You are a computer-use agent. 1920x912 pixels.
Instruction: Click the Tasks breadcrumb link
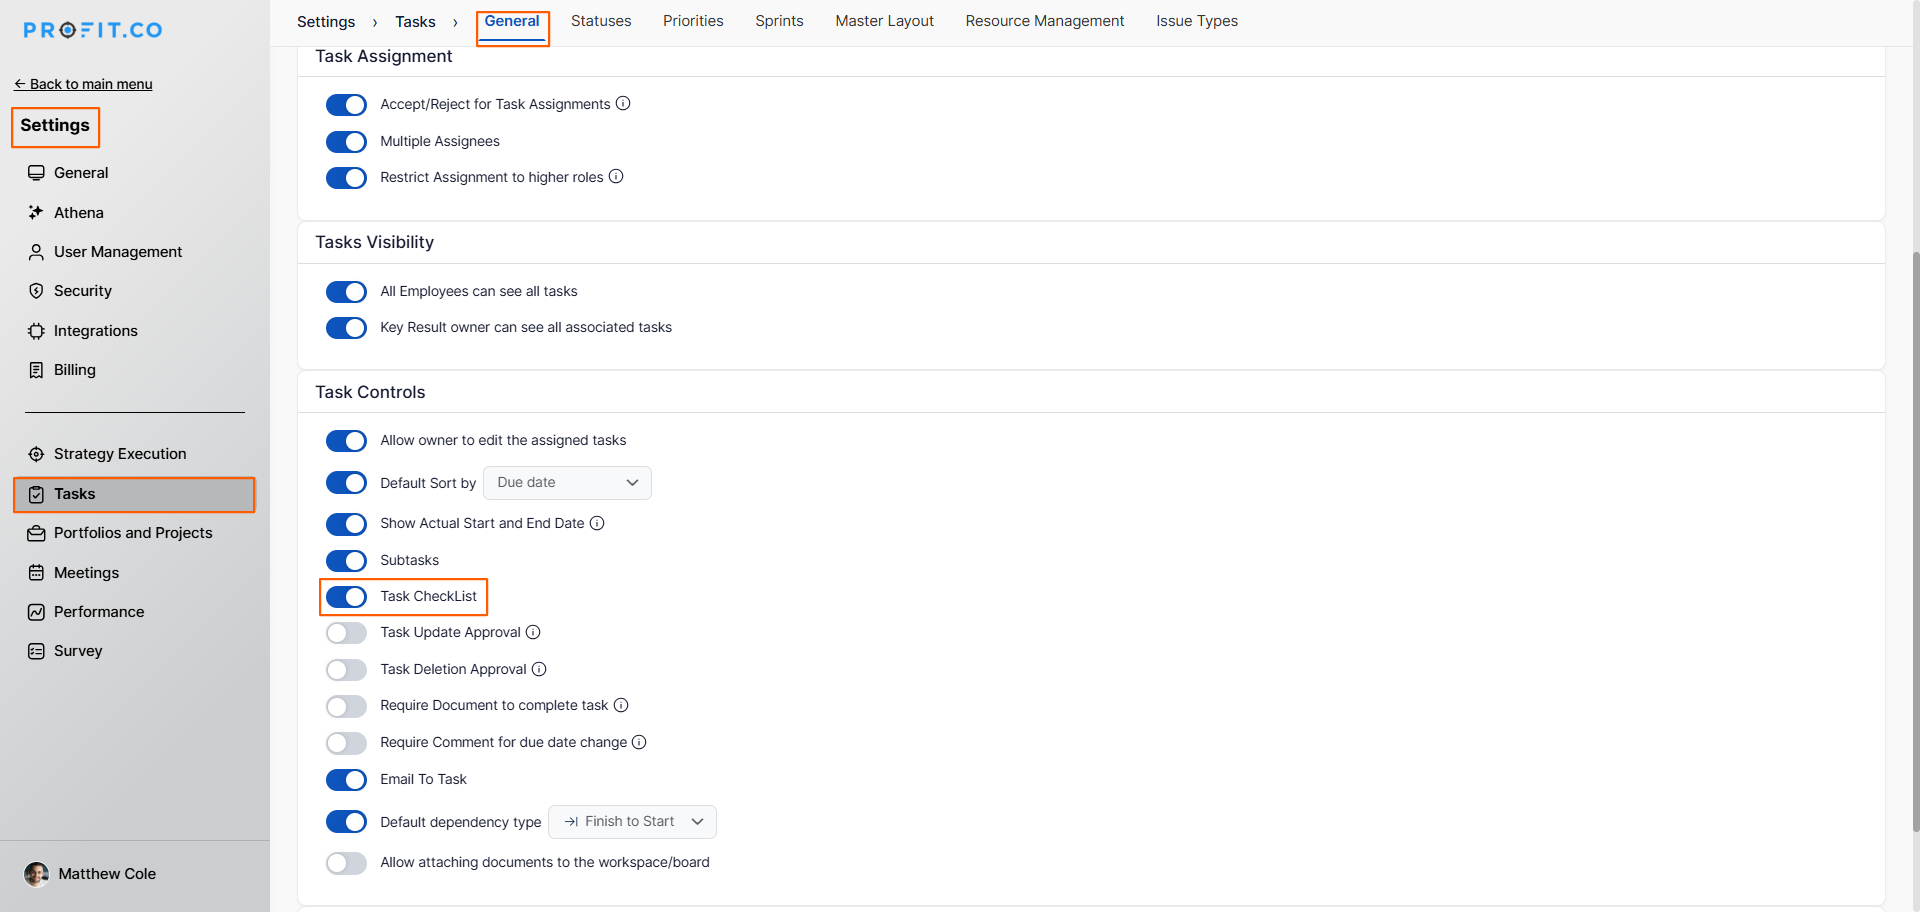point(415,22)
